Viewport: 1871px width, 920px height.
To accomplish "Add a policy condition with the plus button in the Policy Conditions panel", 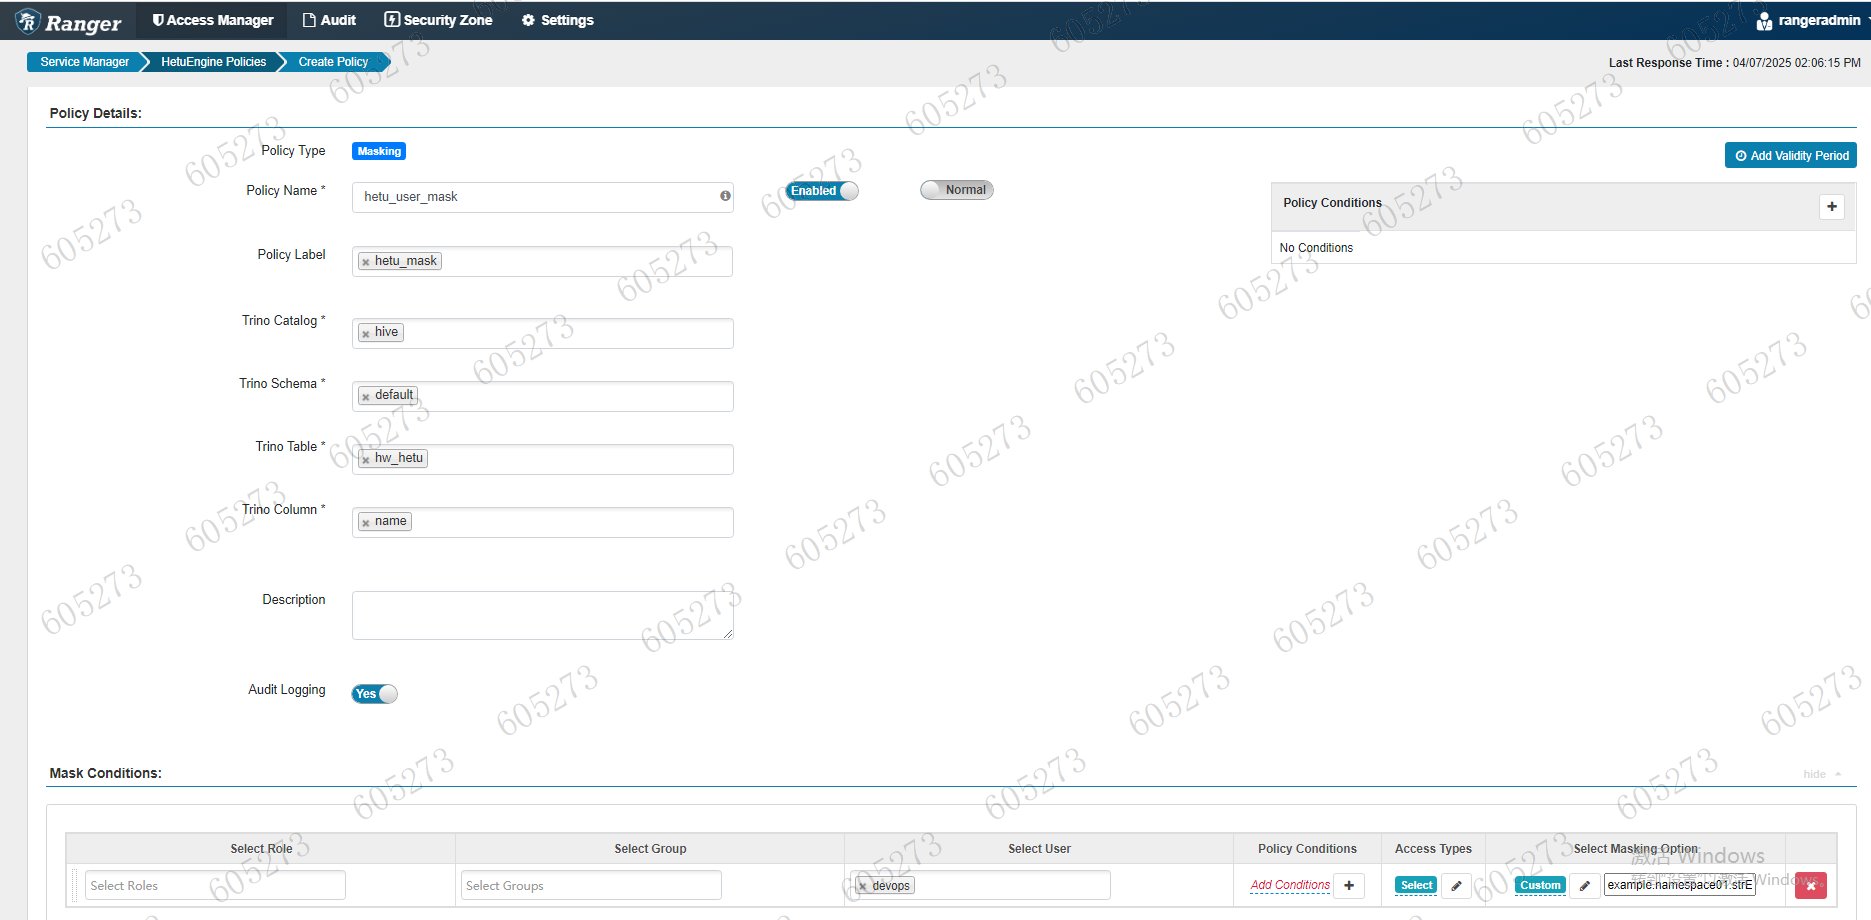I will pos(1832,207).
